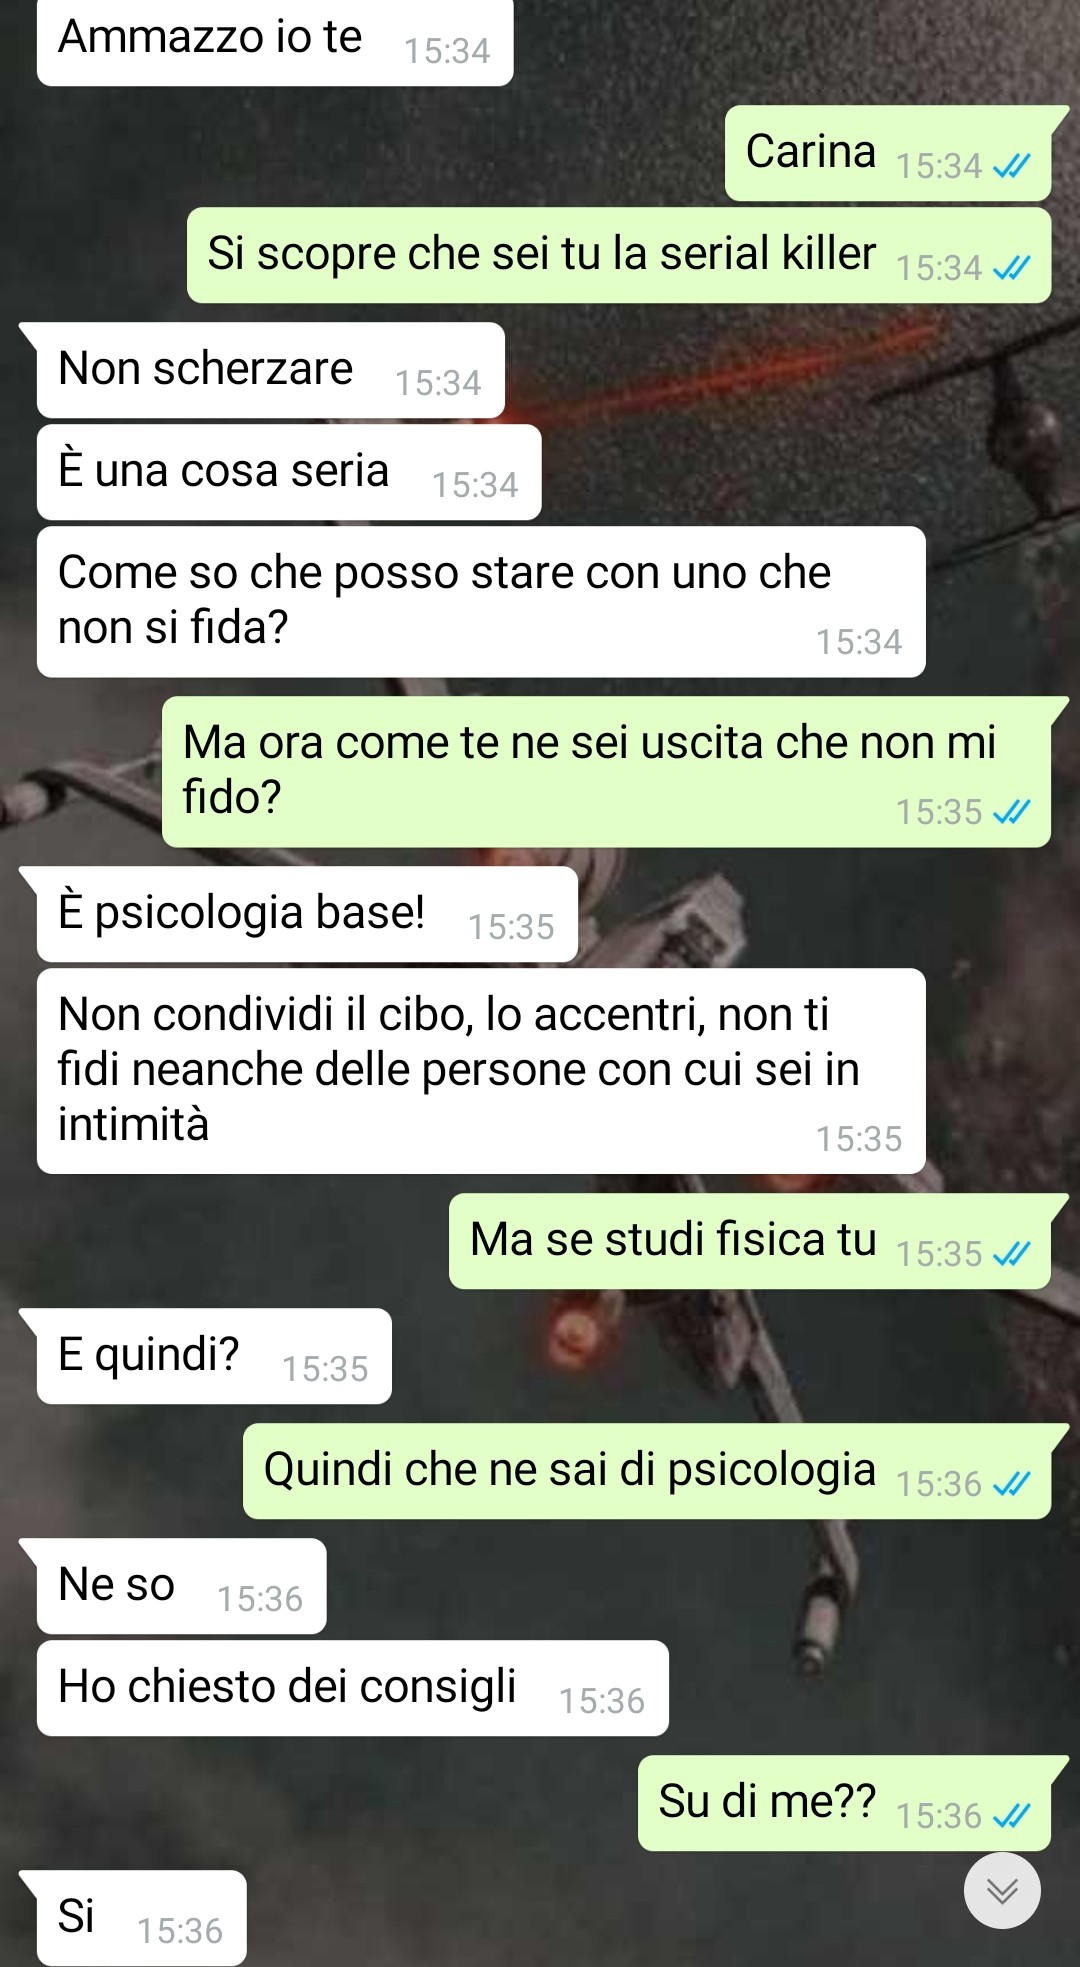Select the final "Si" message bubble
Image resolution: width=1080 pixels, height=1967 pixels.
pos(141,1918)
